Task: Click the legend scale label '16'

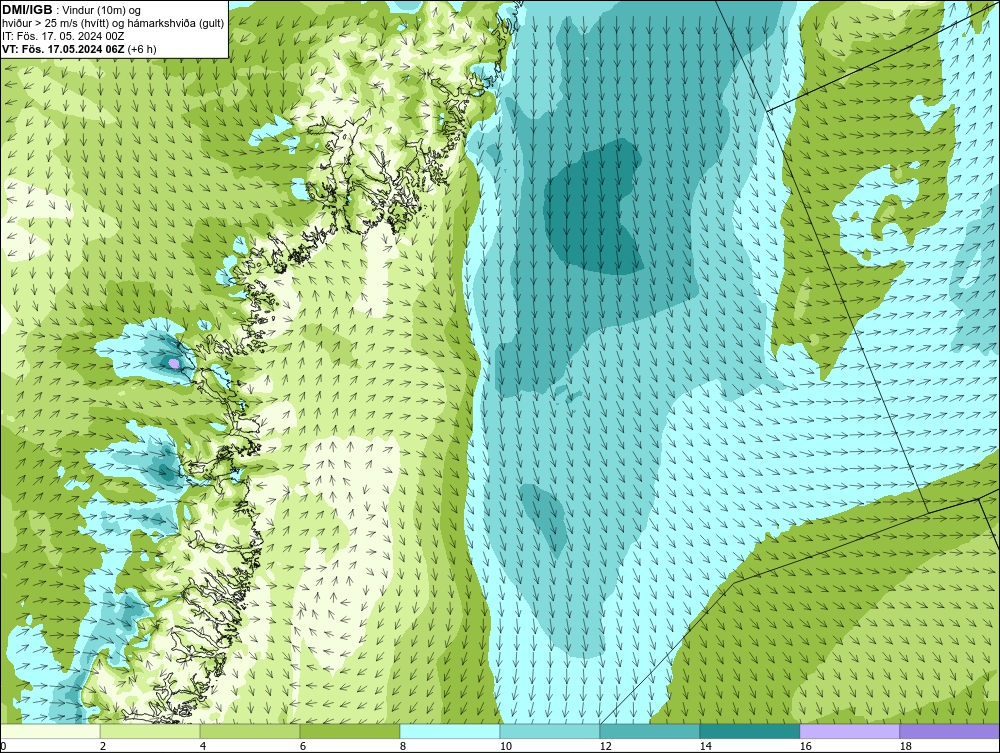Action: click(x=805, y=746)
